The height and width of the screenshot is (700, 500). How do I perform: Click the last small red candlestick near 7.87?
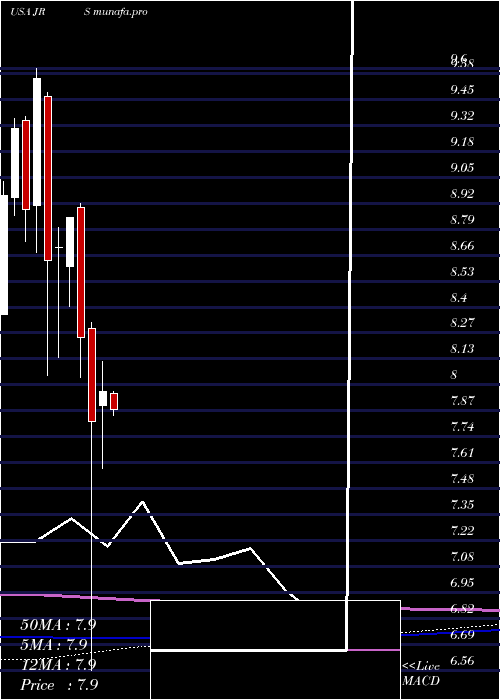point(114,401)
